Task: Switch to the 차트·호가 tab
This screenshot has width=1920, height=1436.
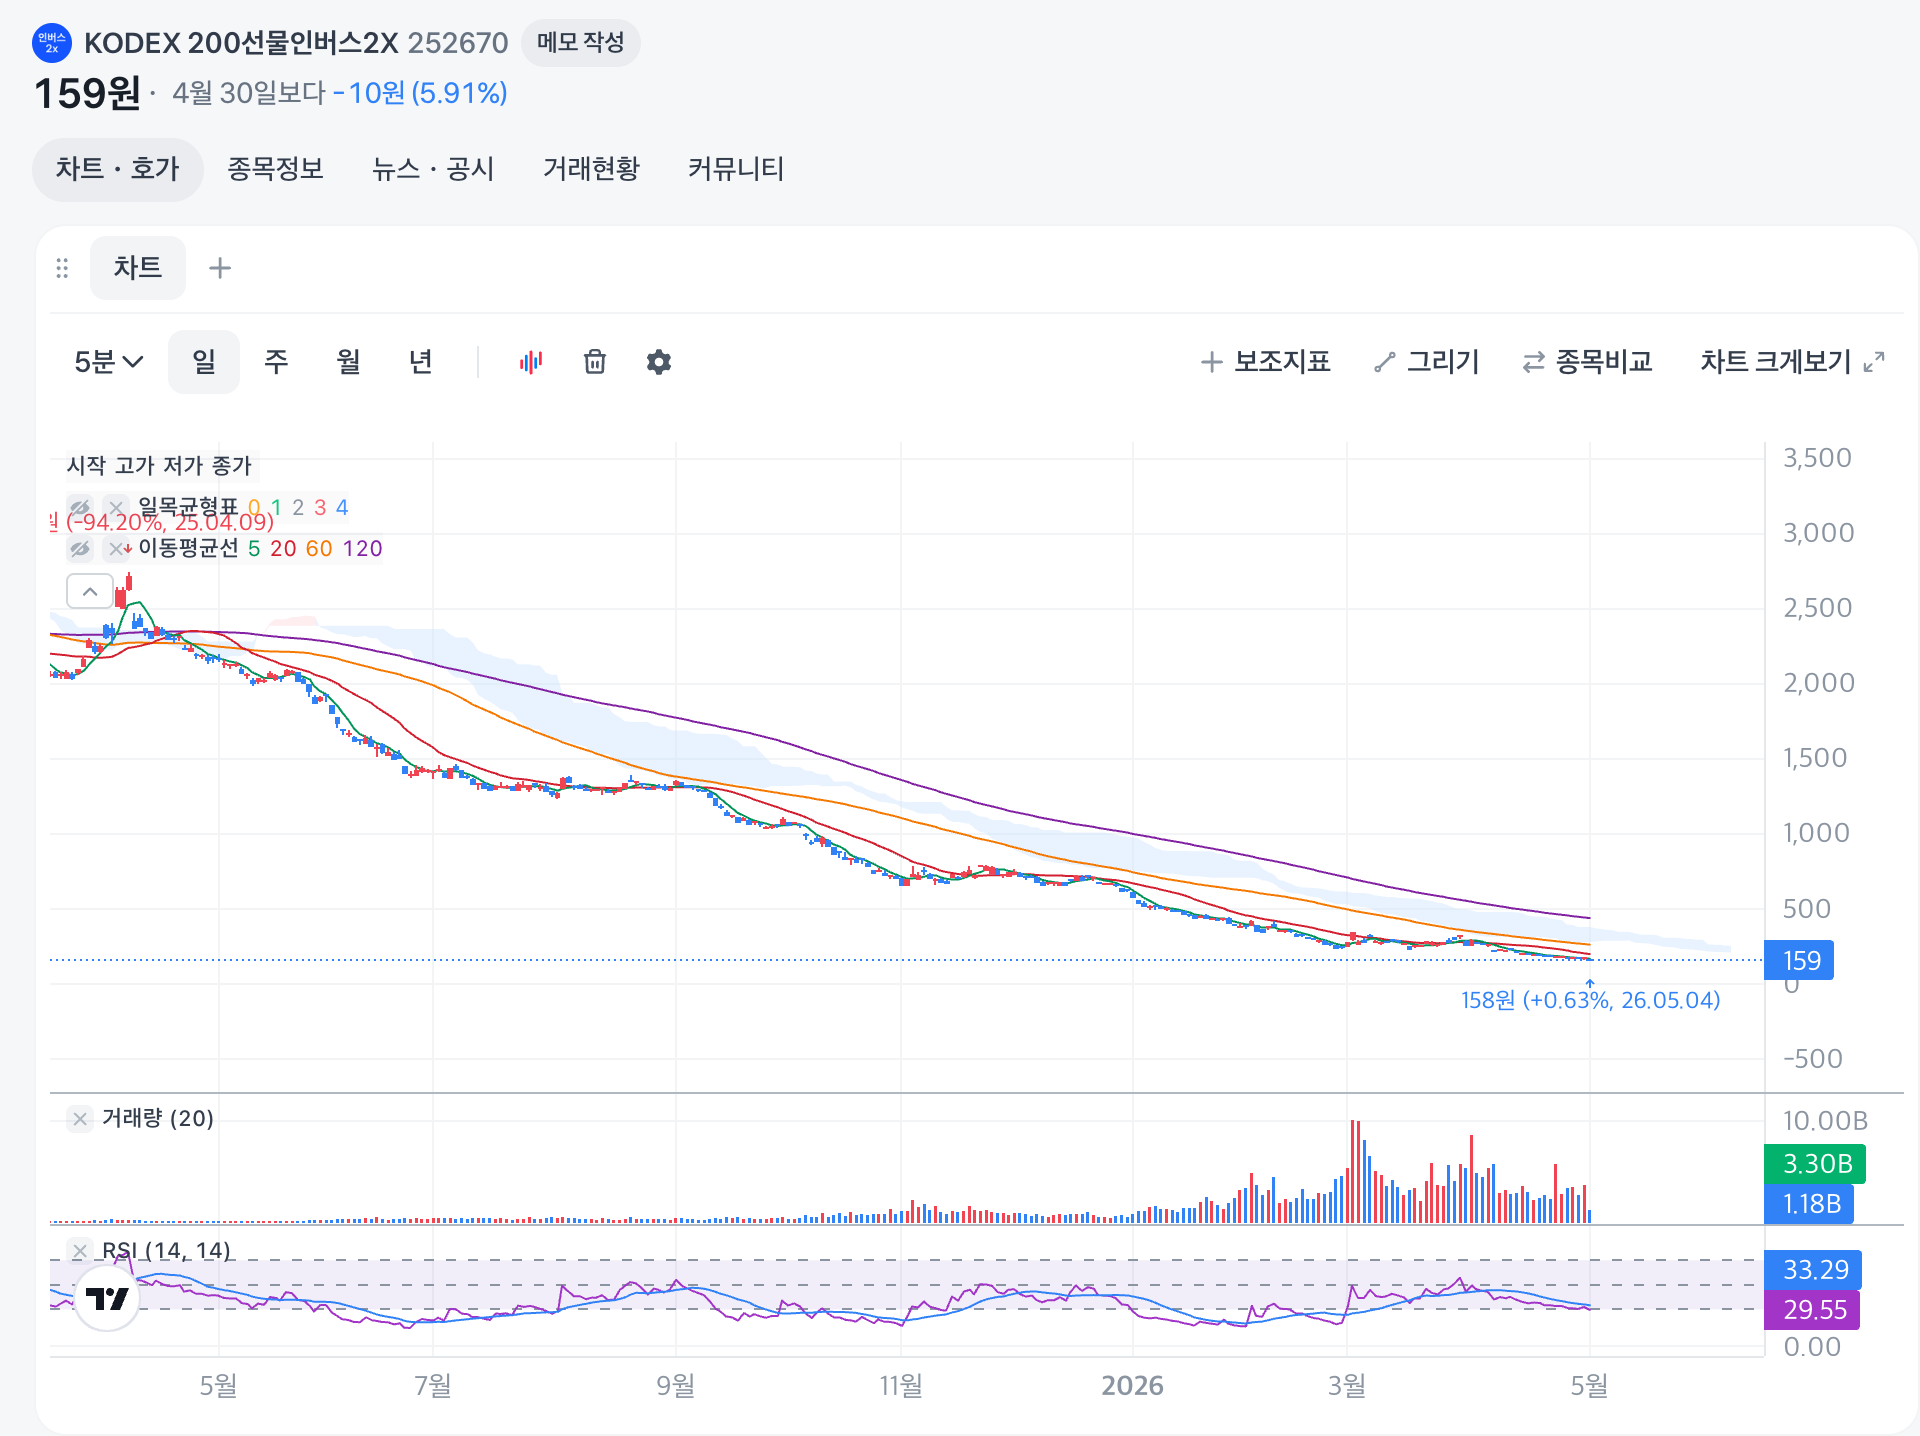Action: [x=118, y=169]
